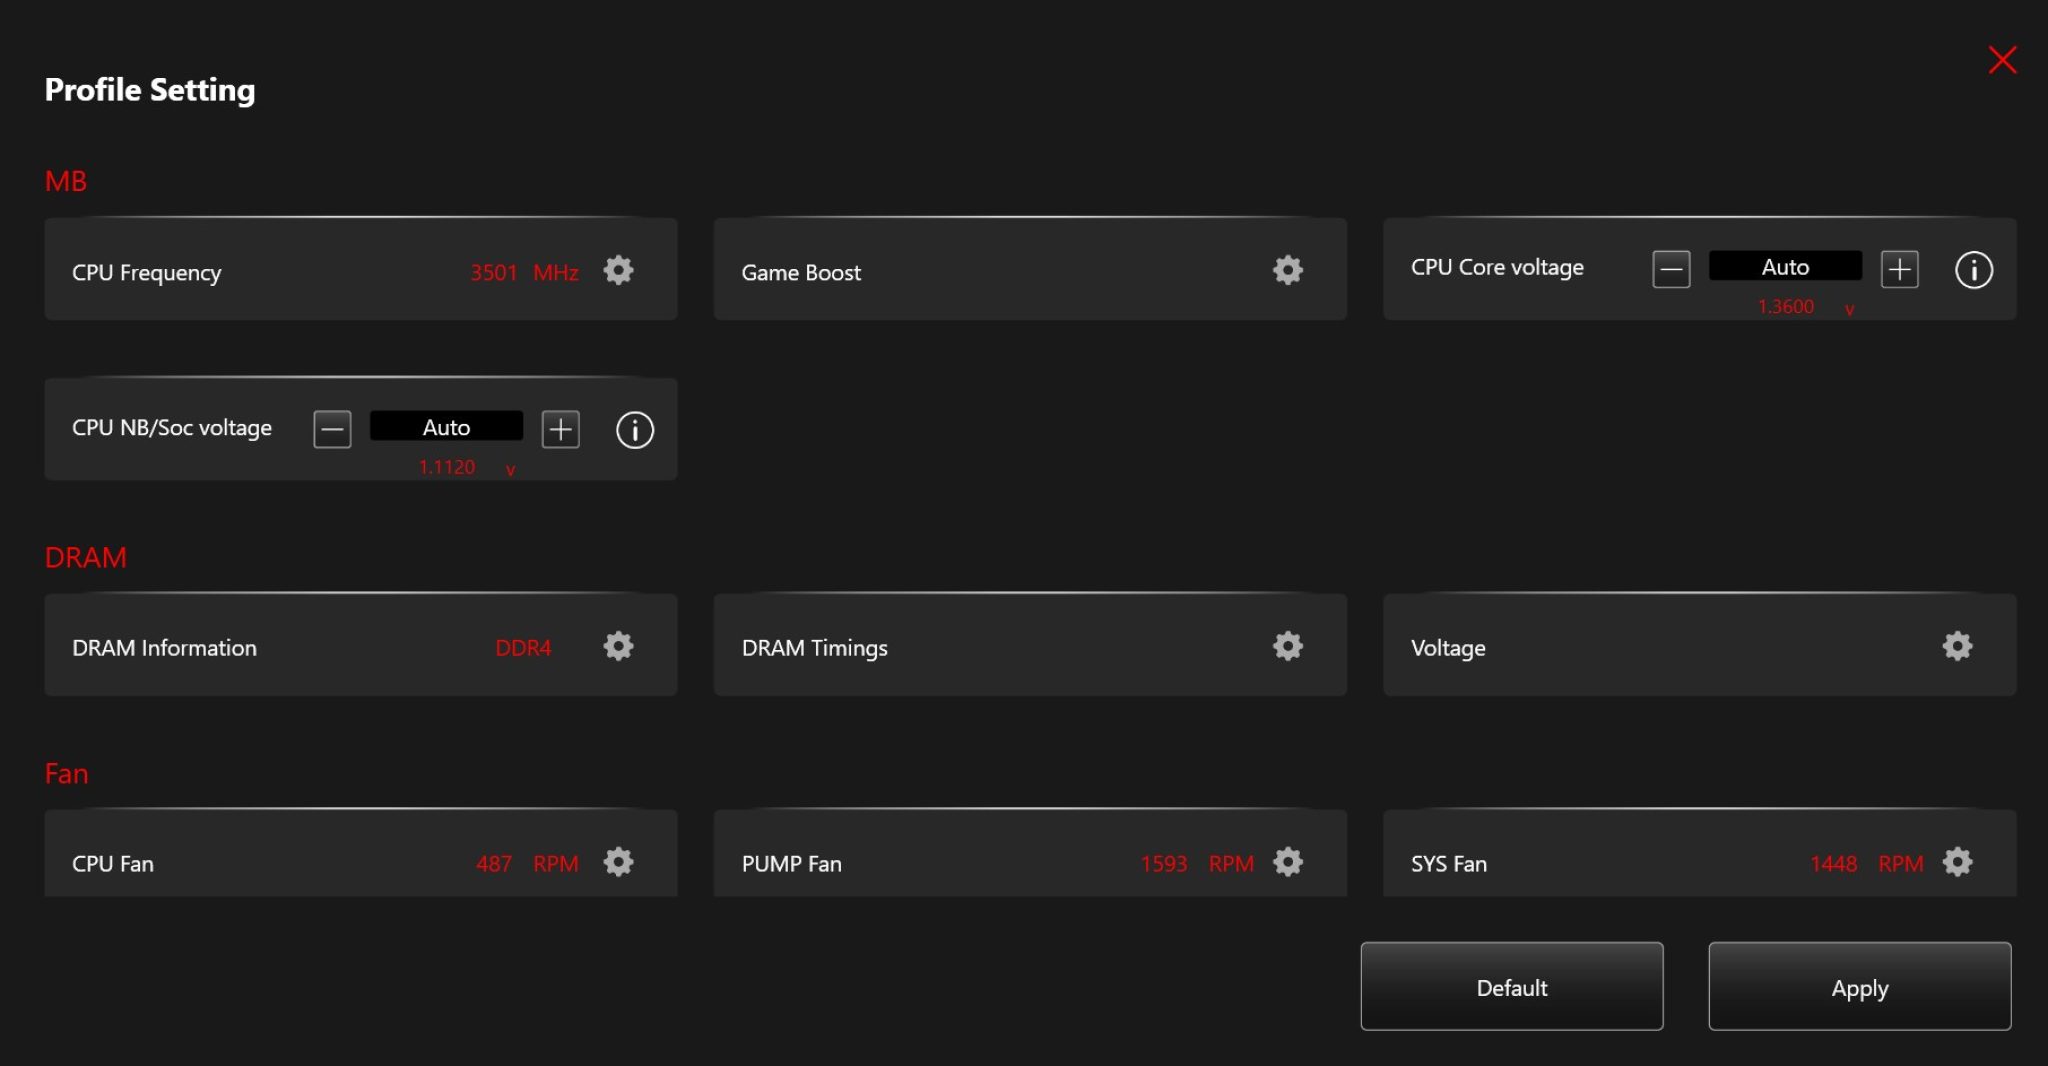Click CPU Core voltage Auto field
The height and width of the screenshot is (1066, 2048).
coord(1785,267)
